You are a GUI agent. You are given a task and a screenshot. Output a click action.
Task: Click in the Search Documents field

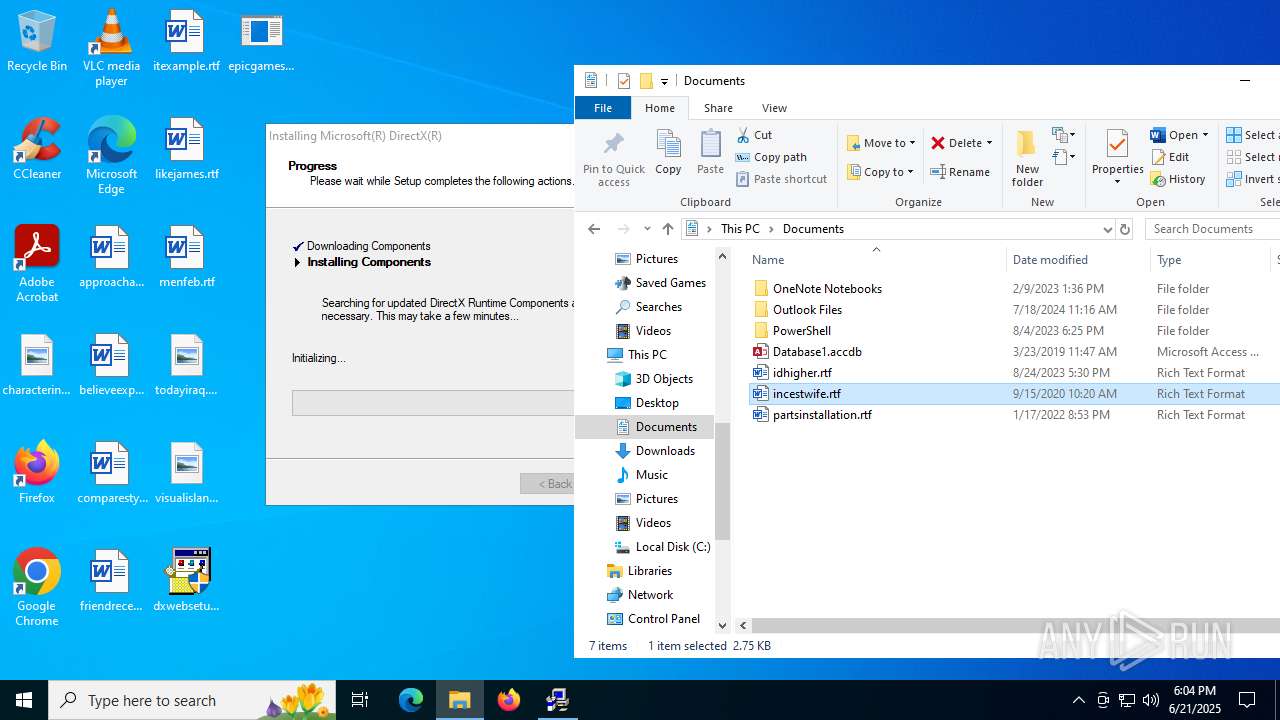click(1213, 229)
